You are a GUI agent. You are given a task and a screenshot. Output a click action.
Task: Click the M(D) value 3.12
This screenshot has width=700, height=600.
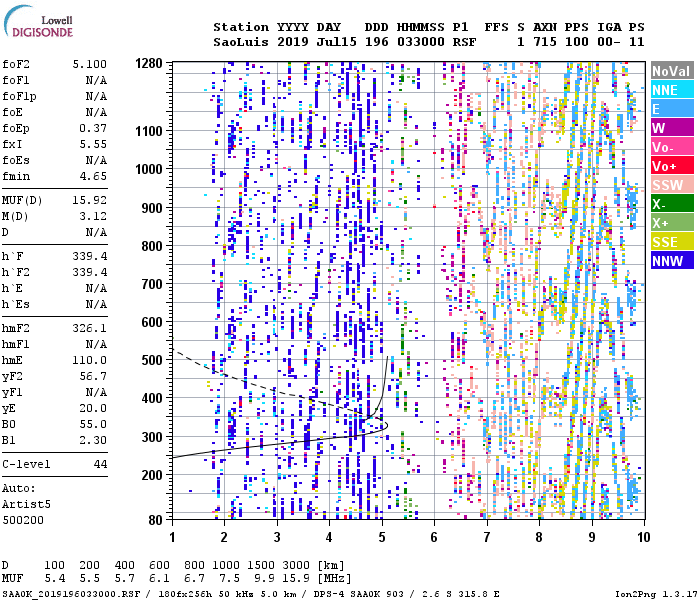point(93,216)
